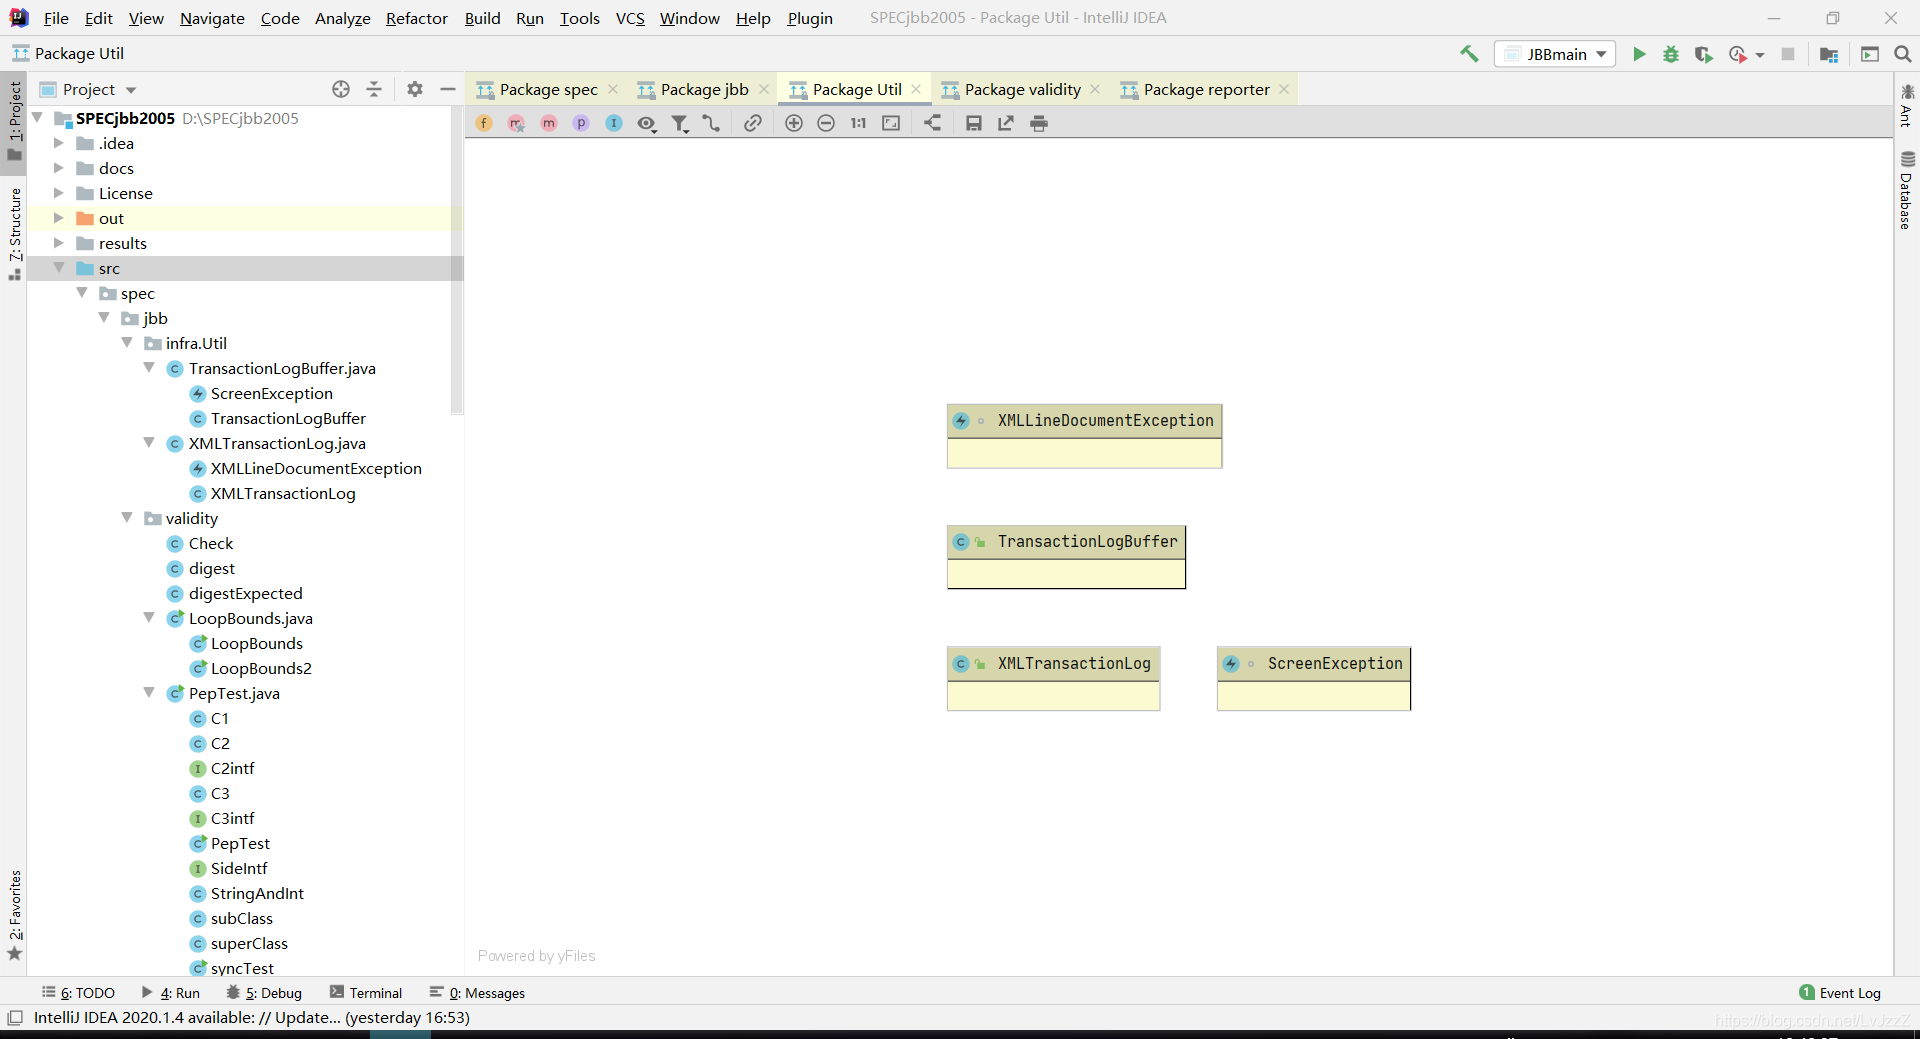Click the profiler run icon
This screenshot has height=1039, width=1920.
[1738, 54]
